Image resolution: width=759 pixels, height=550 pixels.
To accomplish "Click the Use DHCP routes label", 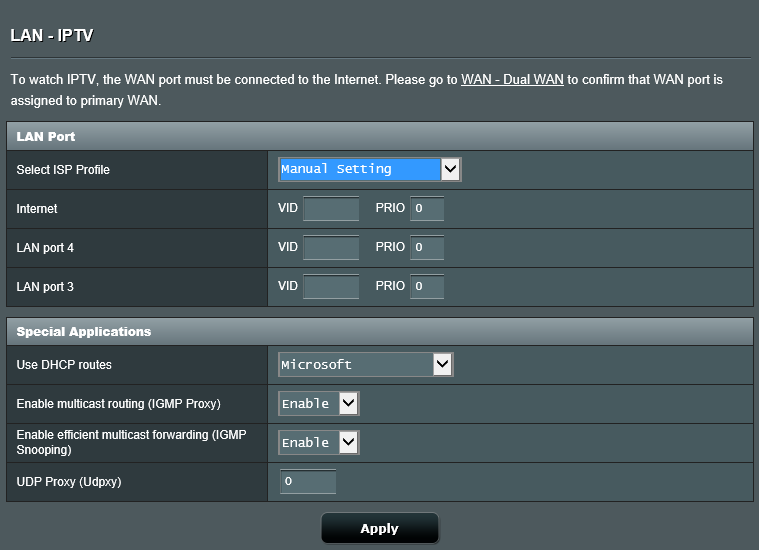I will pyautogui.click(x=64, y=365).
